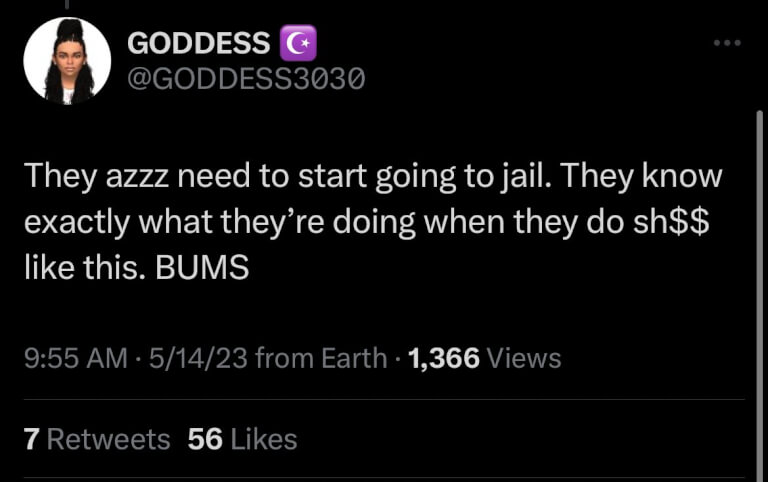Click the 9:55 AM timestamp
Viewport: 768px width, 482px height.
(x=75, y=358)
